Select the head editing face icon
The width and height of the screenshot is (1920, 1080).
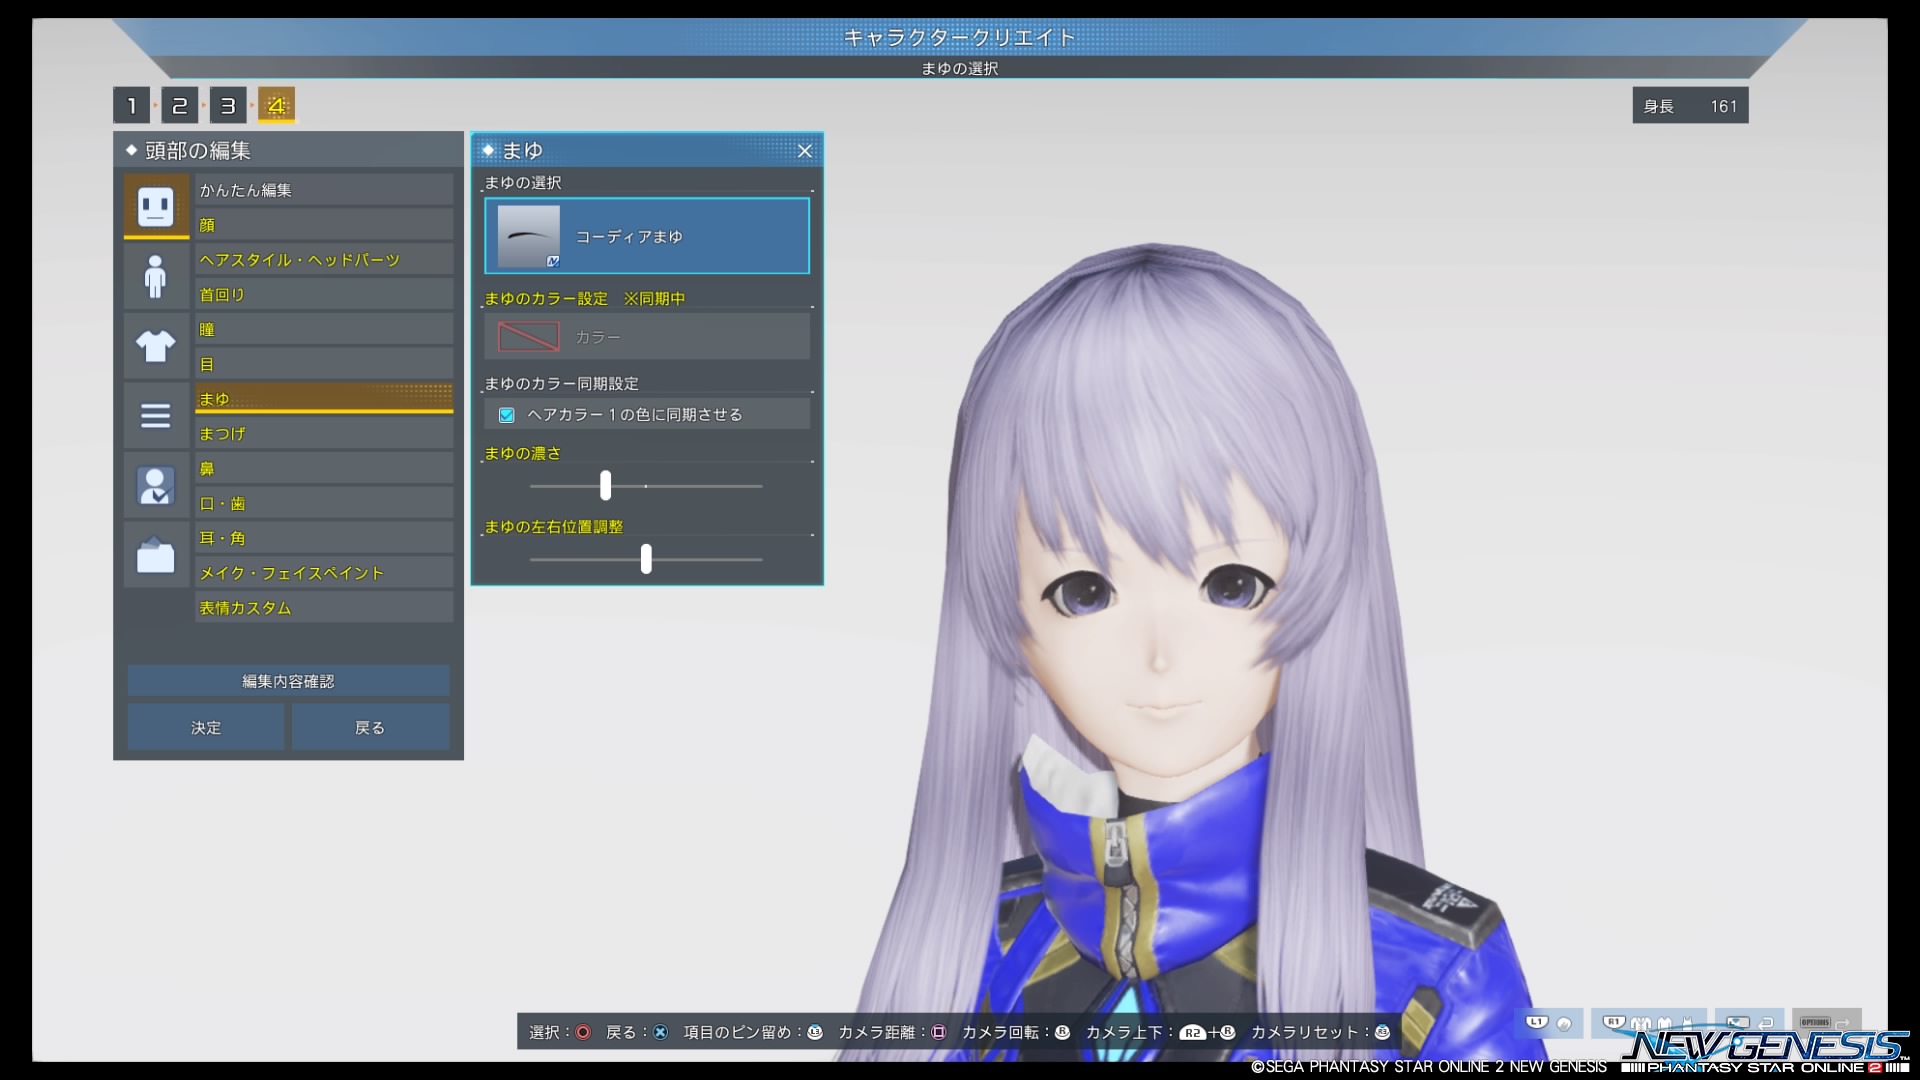tap(156, 206)
